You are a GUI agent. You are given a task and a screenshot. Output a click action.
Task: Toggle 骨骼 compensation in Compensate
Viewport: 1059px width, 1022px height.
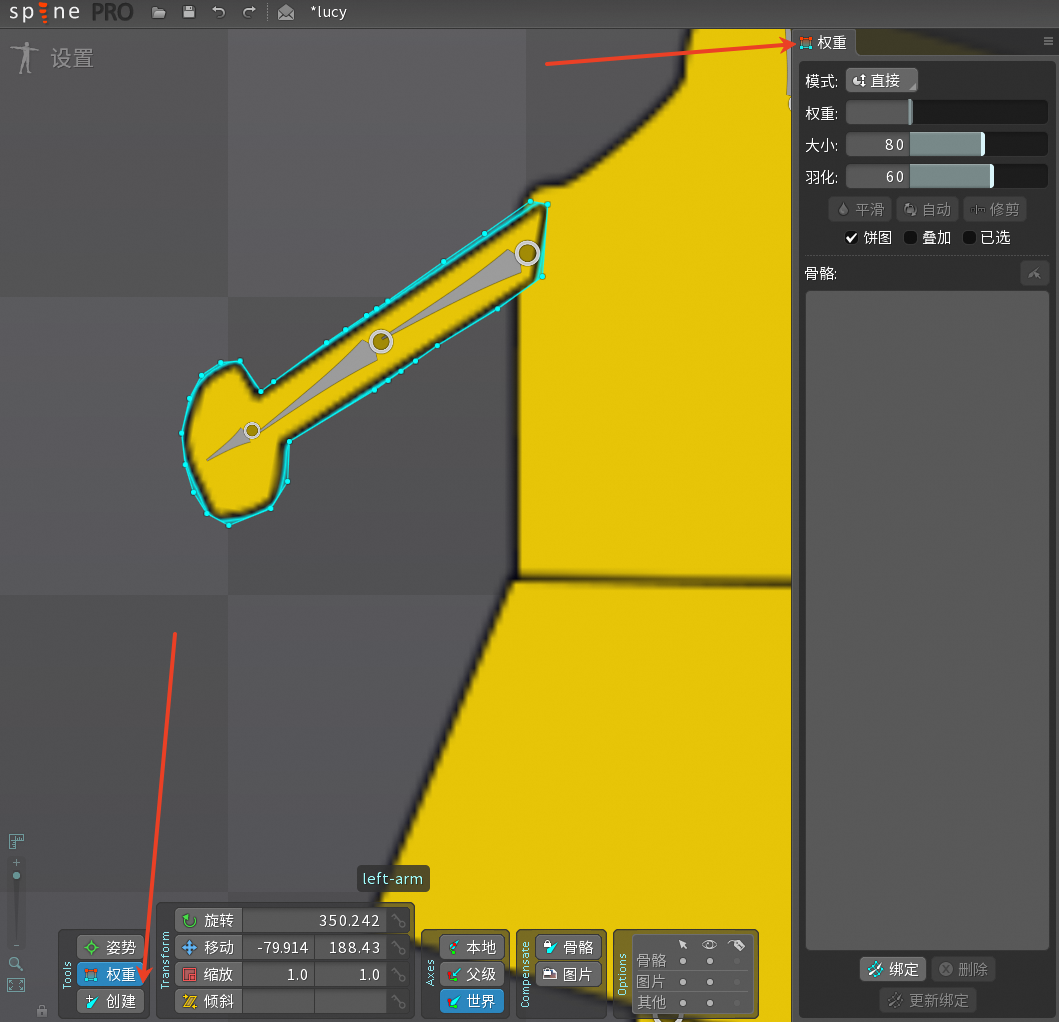[568, 947]
